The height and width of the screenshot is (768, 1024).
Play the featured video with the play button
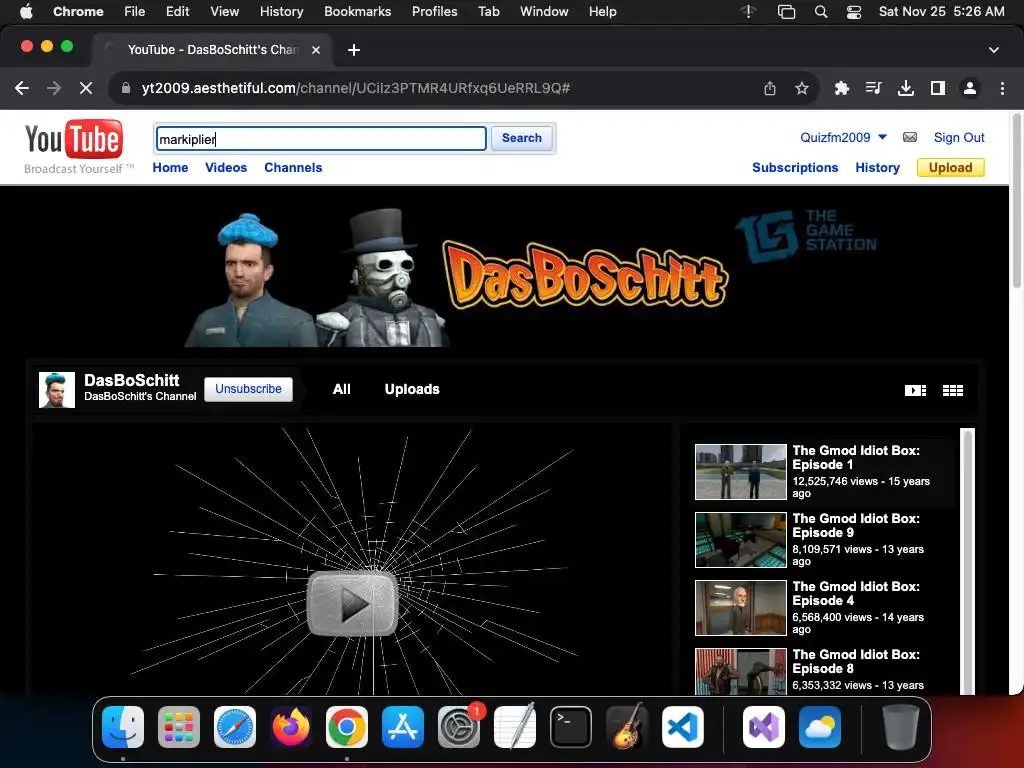[x=353, y=604]
